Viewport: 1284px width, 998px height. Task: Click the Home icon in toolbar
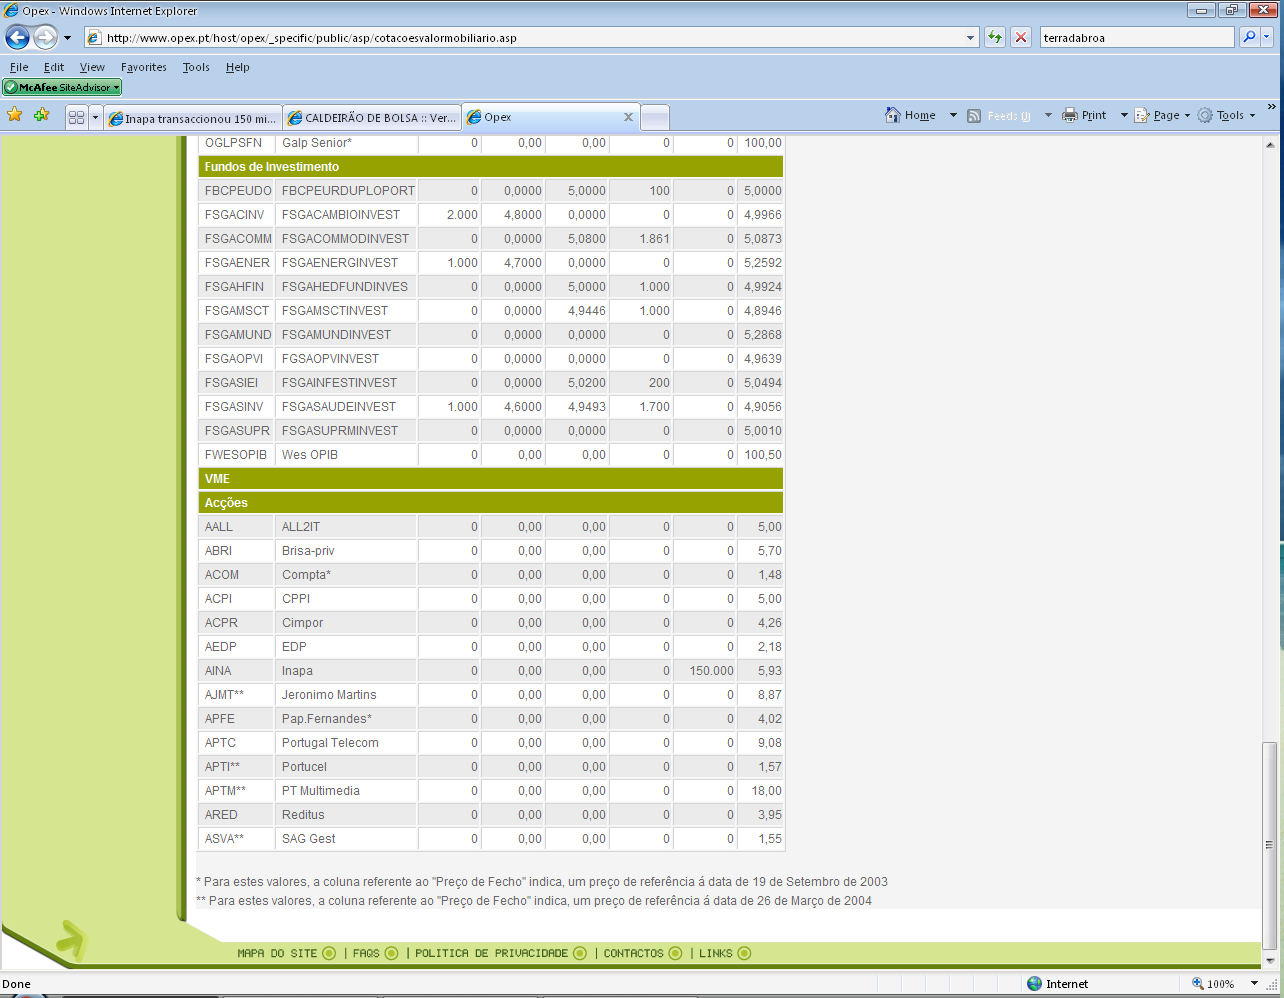click(x=893, y=116)
